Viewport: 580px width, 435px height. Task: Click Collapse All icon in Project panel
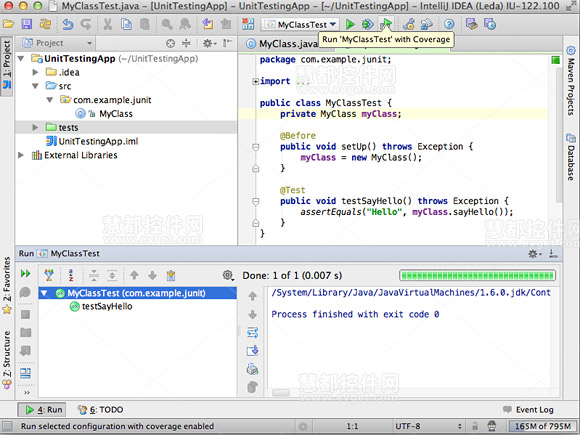pos(186,43)
